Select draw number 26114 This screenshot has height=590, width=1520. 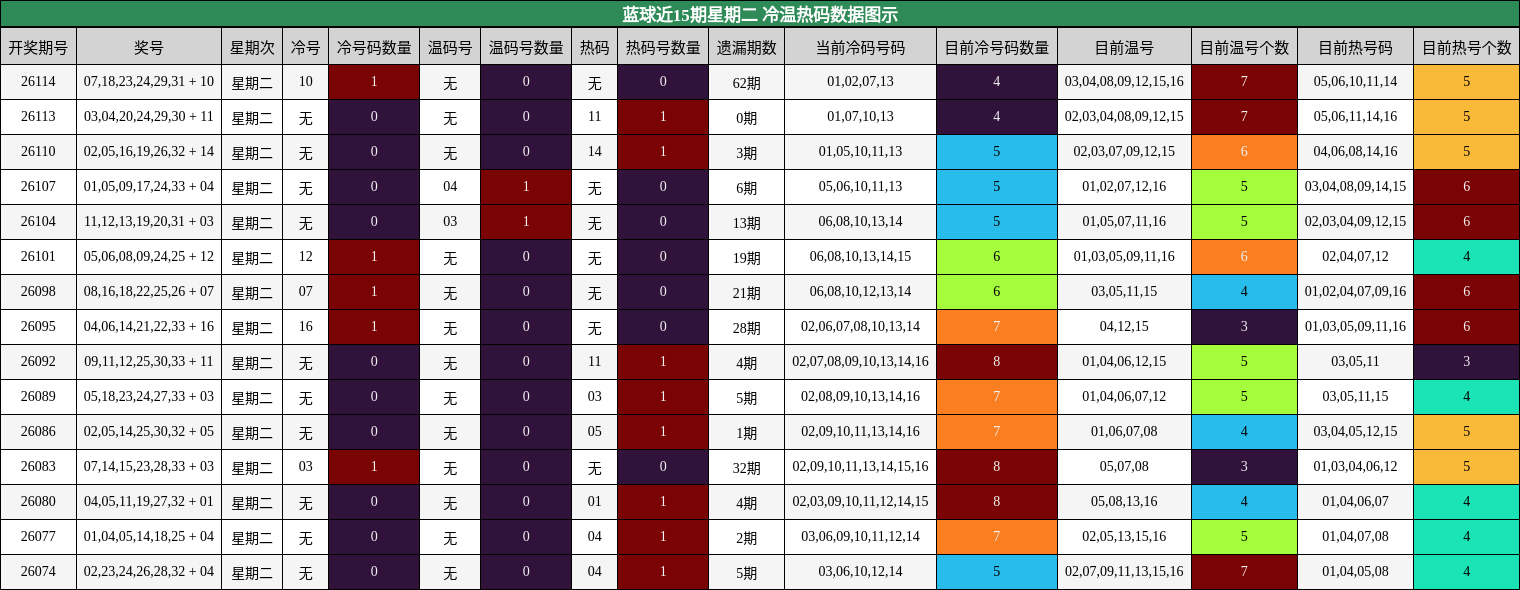(38, 82)
